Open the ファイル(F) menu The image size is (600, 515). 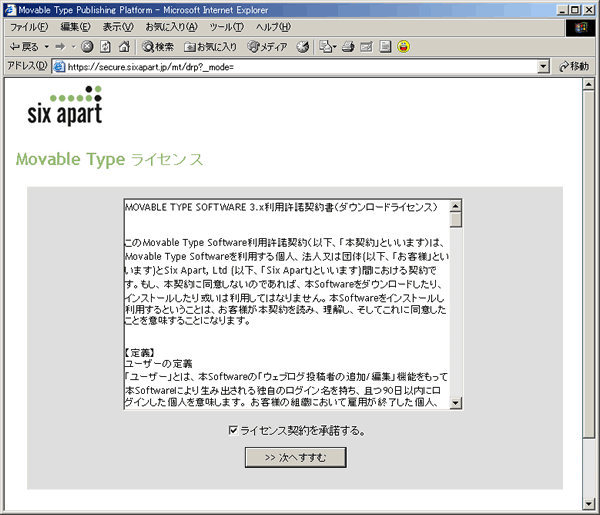tap(30, 26)
